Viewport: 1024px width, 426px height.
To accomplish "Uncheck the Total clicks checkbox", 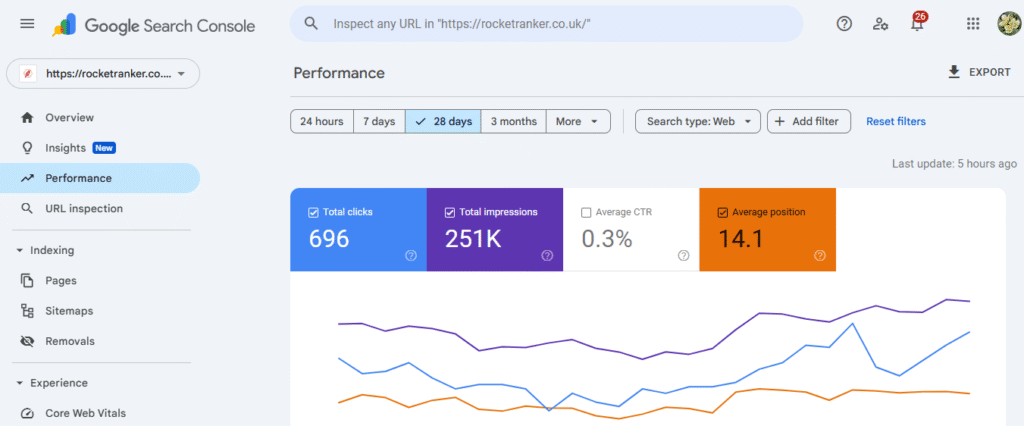I will coord(312,212).
